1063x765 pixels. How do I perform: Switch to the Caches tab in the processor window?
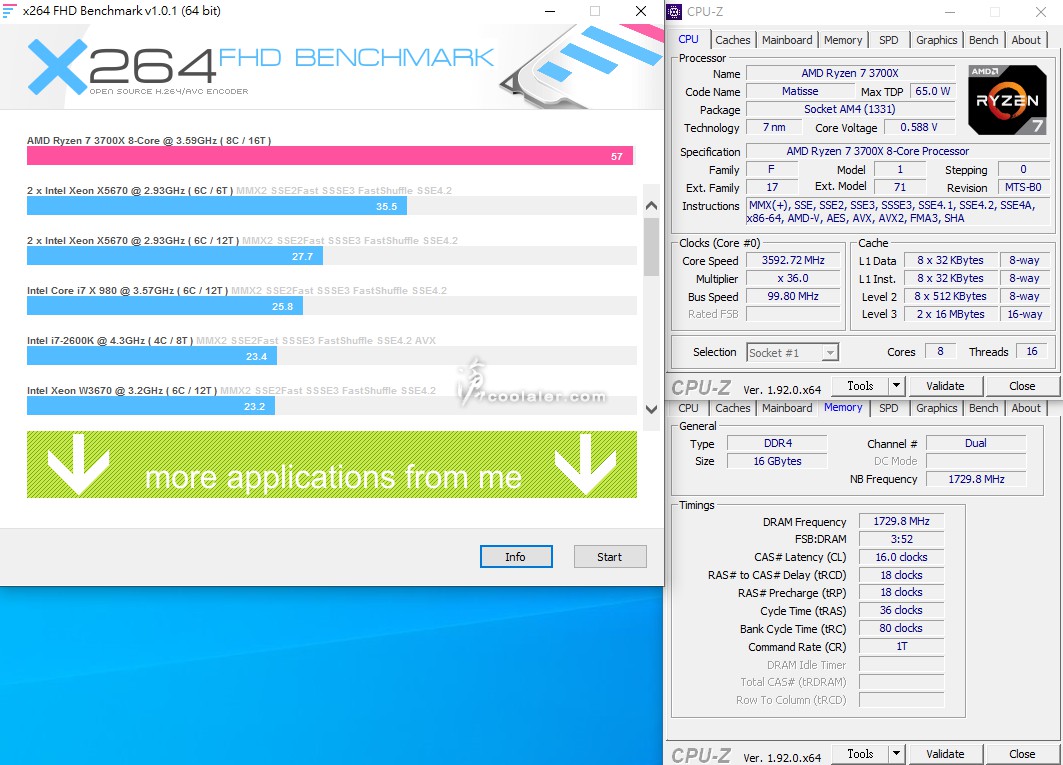tap(732, 40)
